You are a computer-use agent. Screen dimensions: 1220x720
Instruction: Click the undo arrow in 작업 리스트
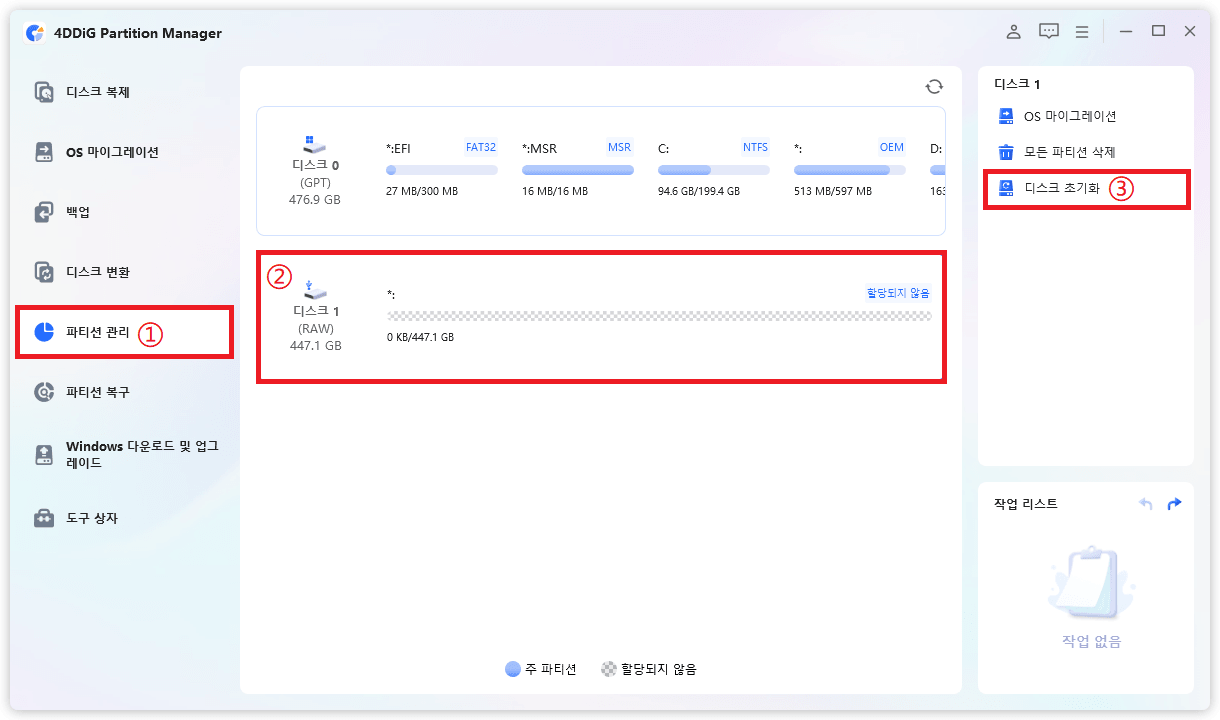(1146, 504)
